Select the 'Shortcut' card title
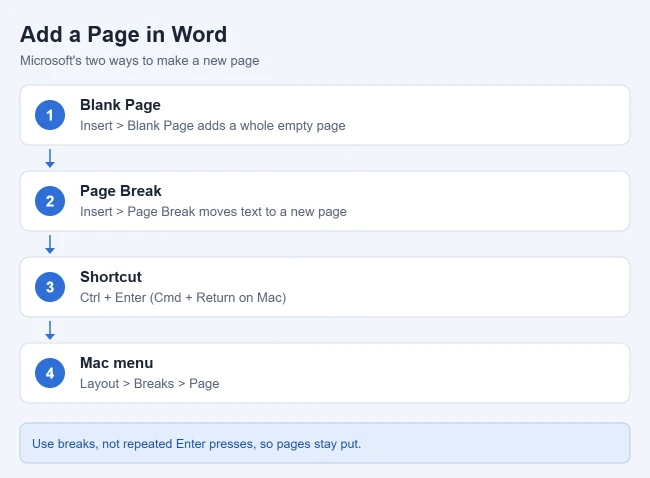 tap(111, 277)
